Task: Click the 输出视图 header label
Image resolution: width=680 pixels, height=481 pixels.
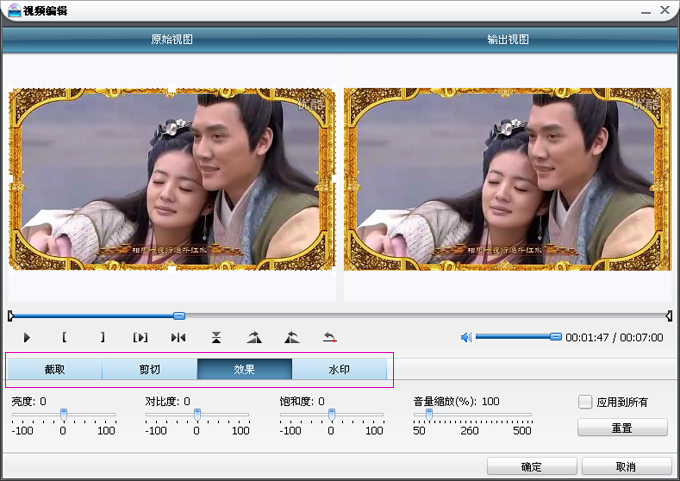Action: click(508, 39)
